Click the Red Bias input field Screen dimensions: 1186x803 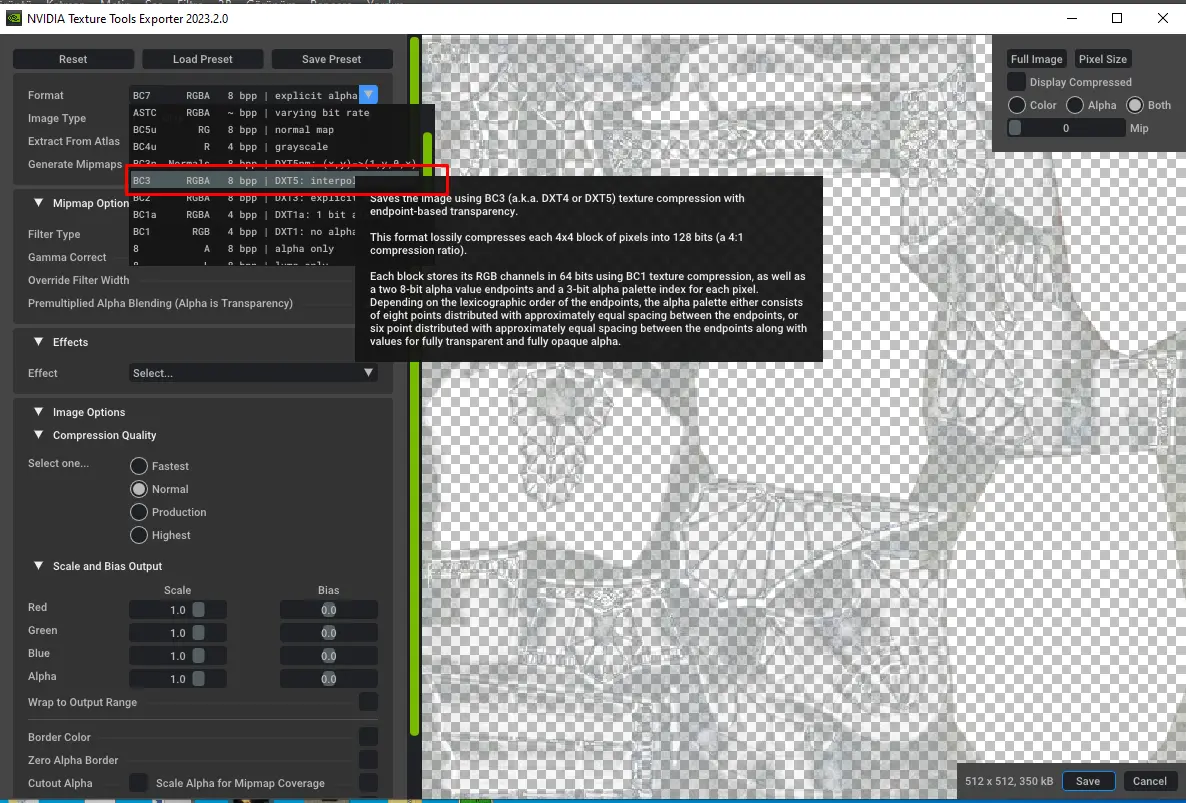(x=328, y=609)
